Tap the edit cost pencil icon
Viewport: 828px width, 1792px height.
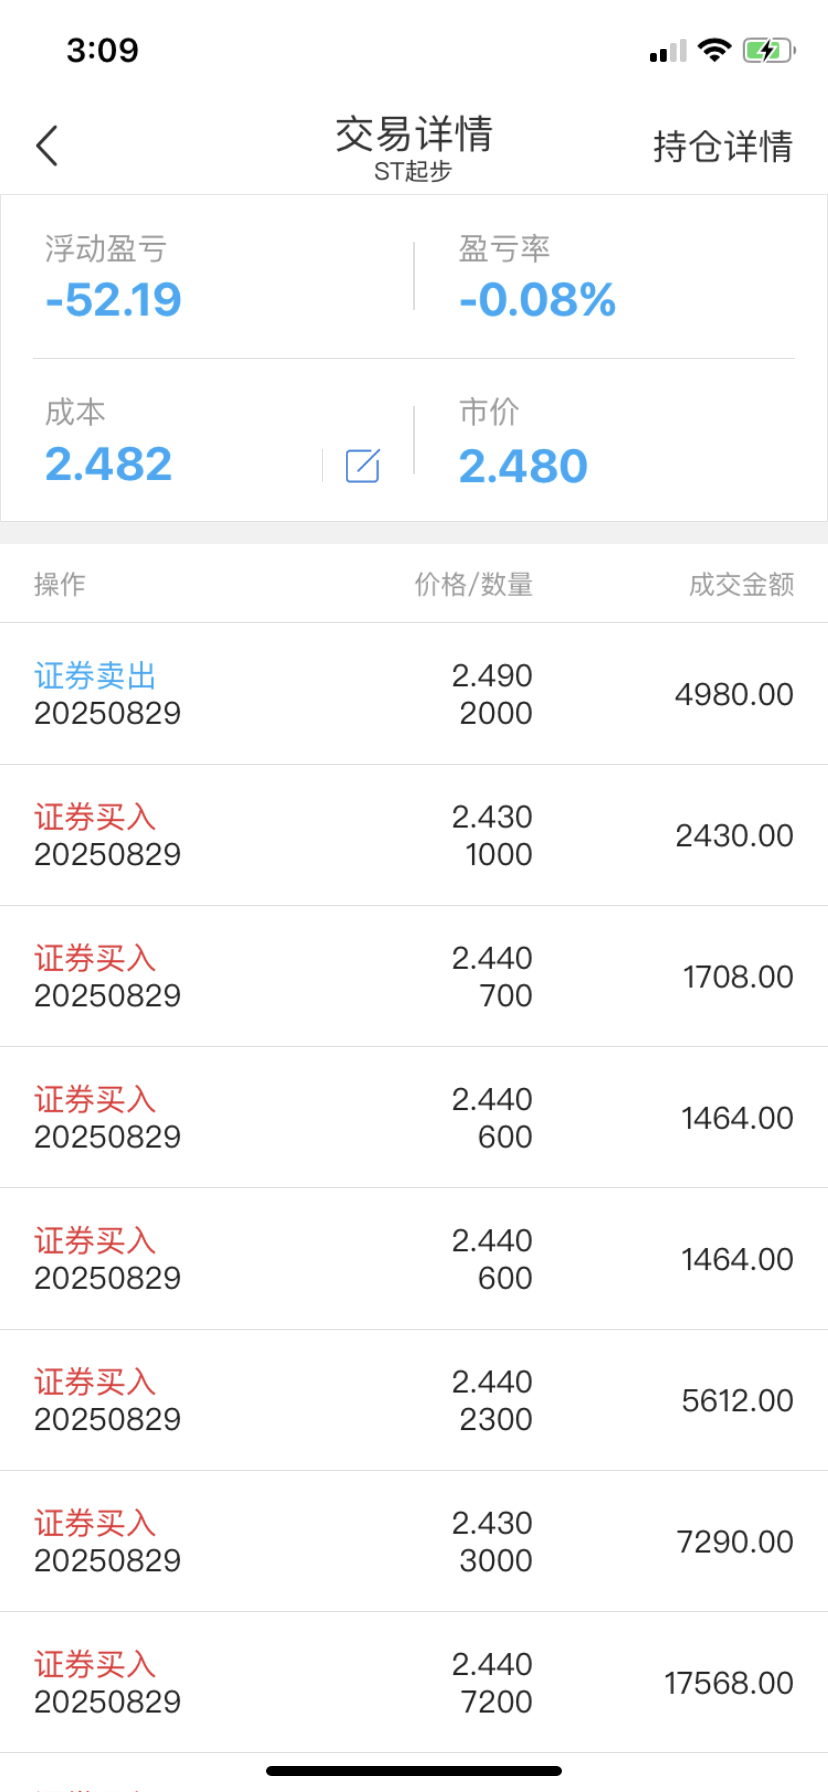[x=362, y=466]
